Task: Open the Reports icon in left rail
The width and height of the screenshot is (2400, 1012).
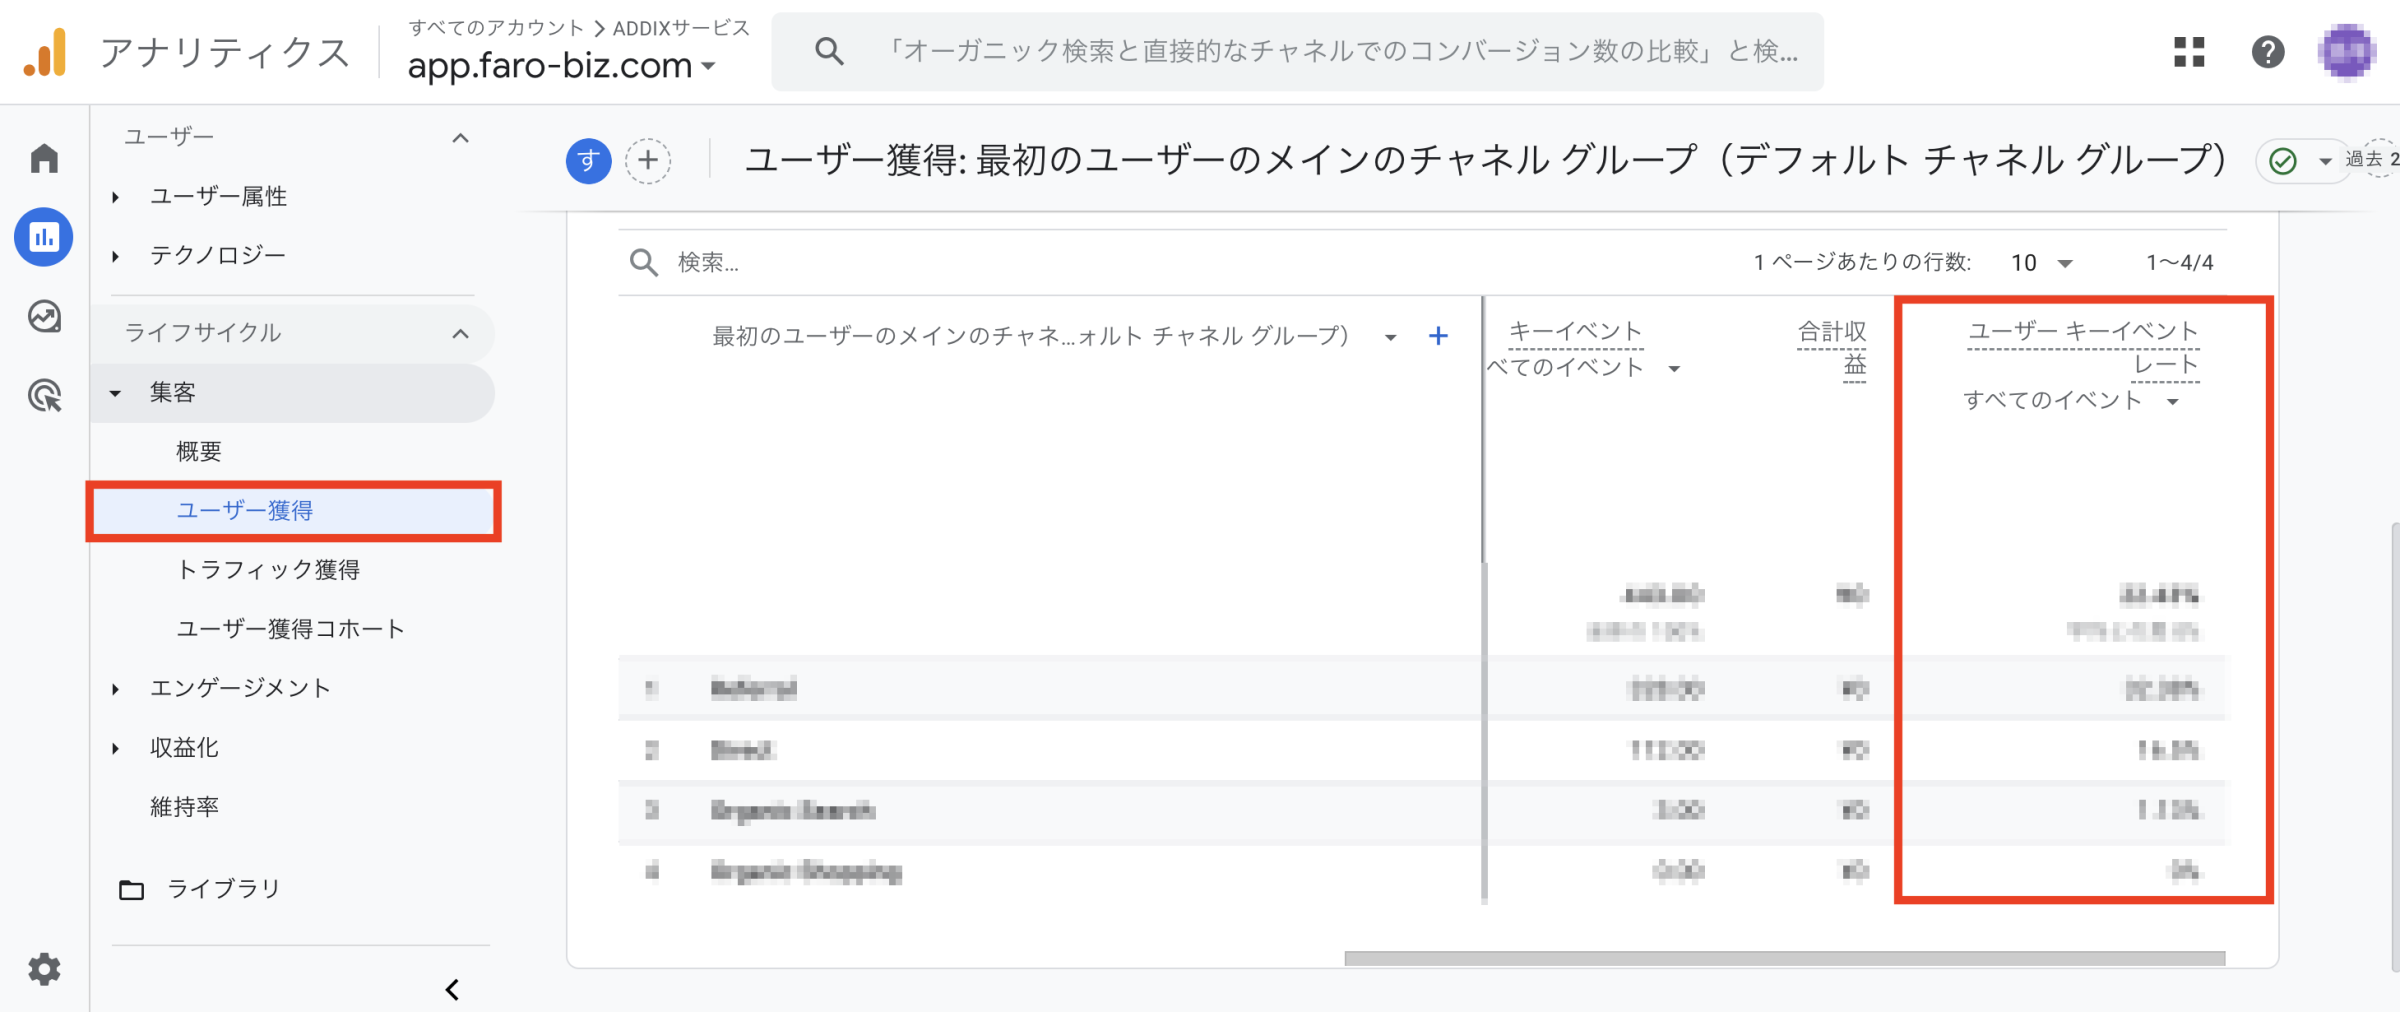Action: click(x=44, y=237)
